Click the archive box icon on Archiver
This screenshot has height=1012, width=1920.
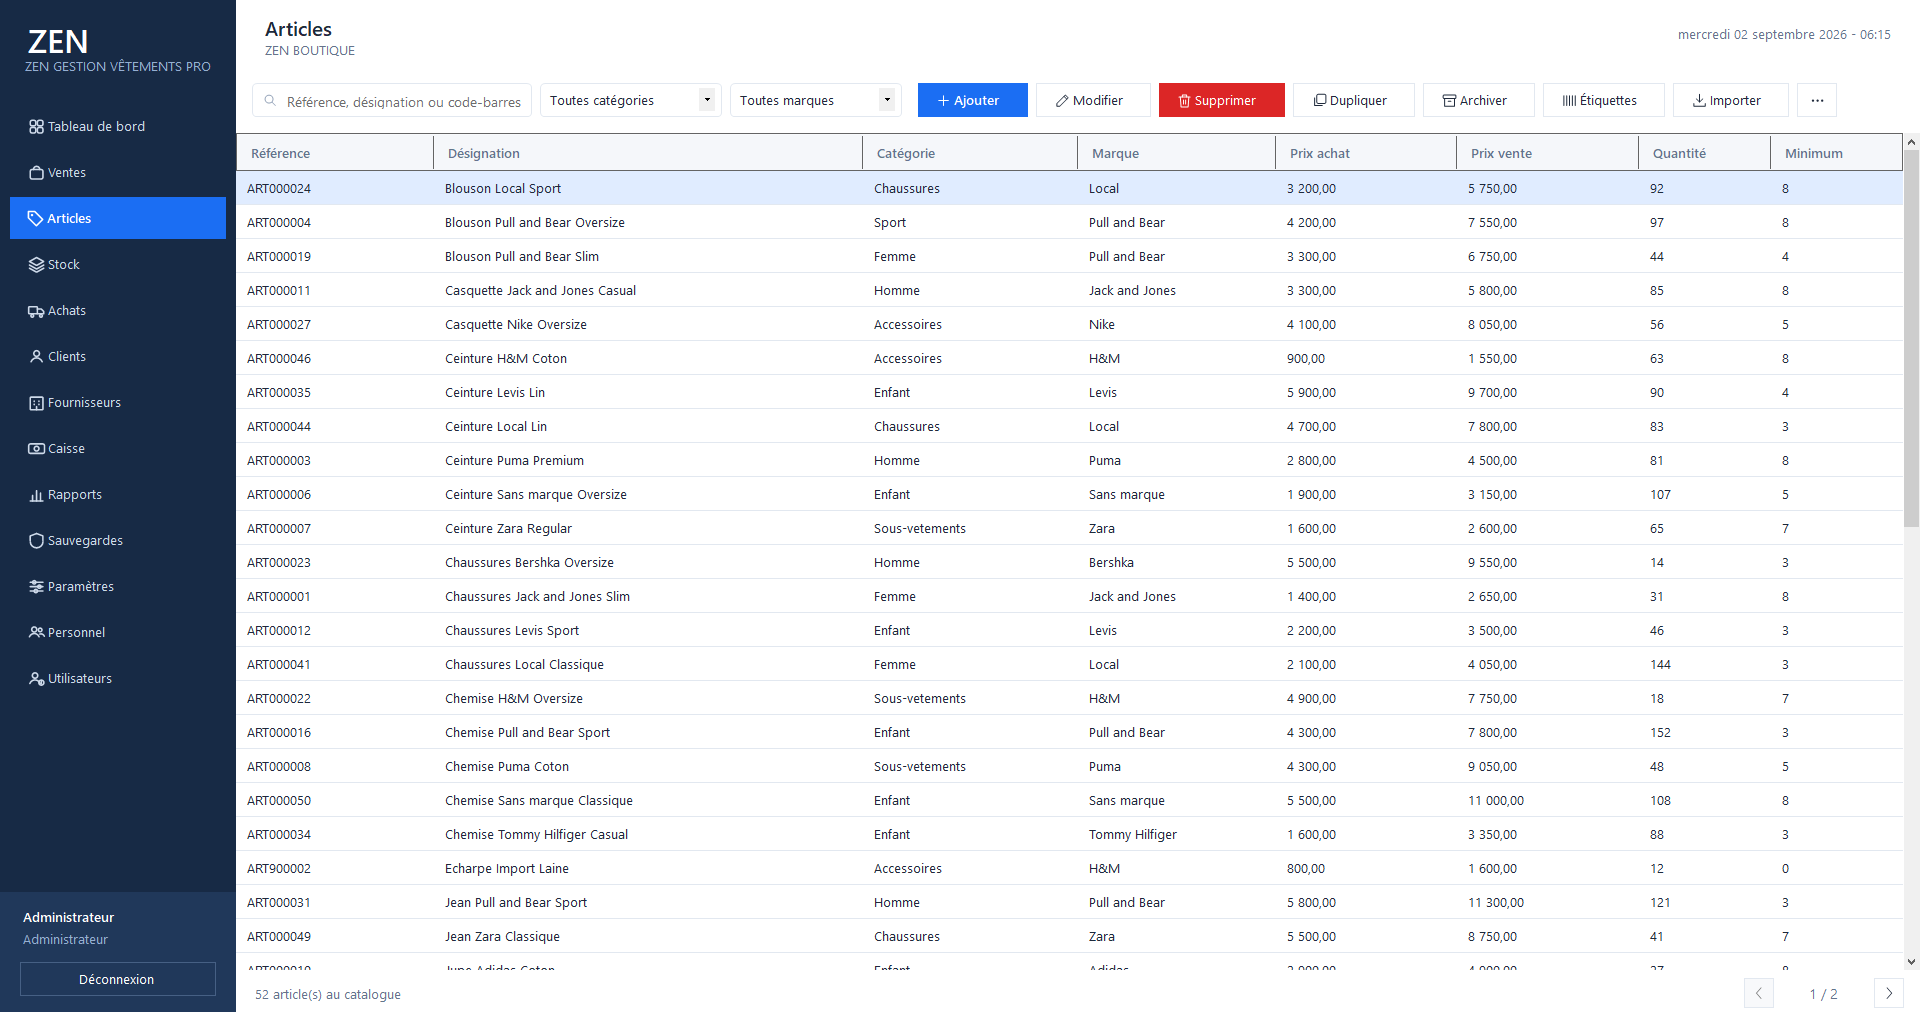(x=1449, y=101)
